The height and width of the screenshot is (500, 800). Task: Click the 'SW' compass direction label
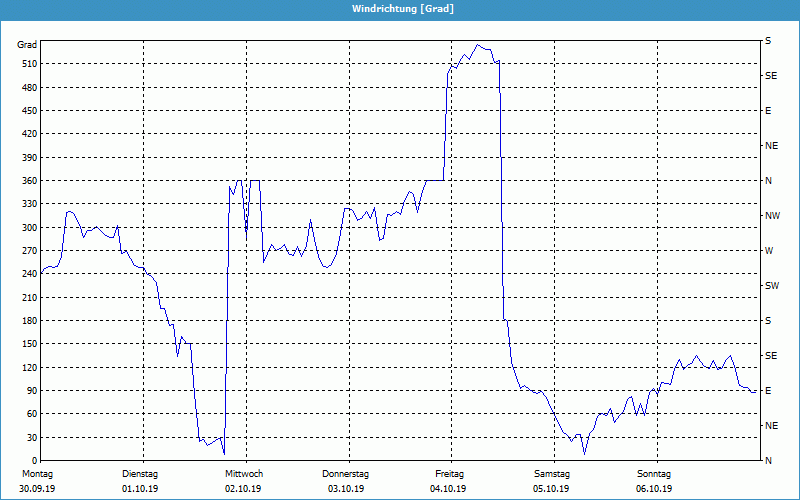tap(772, 286)
